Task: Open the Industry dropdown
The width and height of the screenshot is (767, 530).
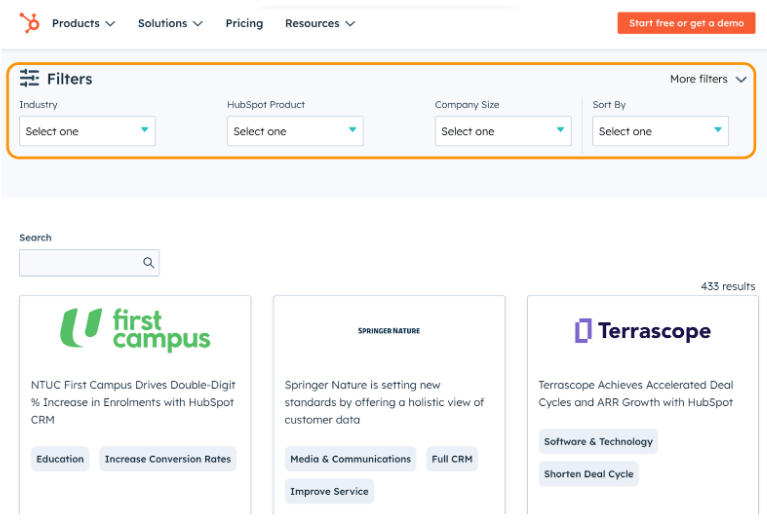Action: (87, 131)
